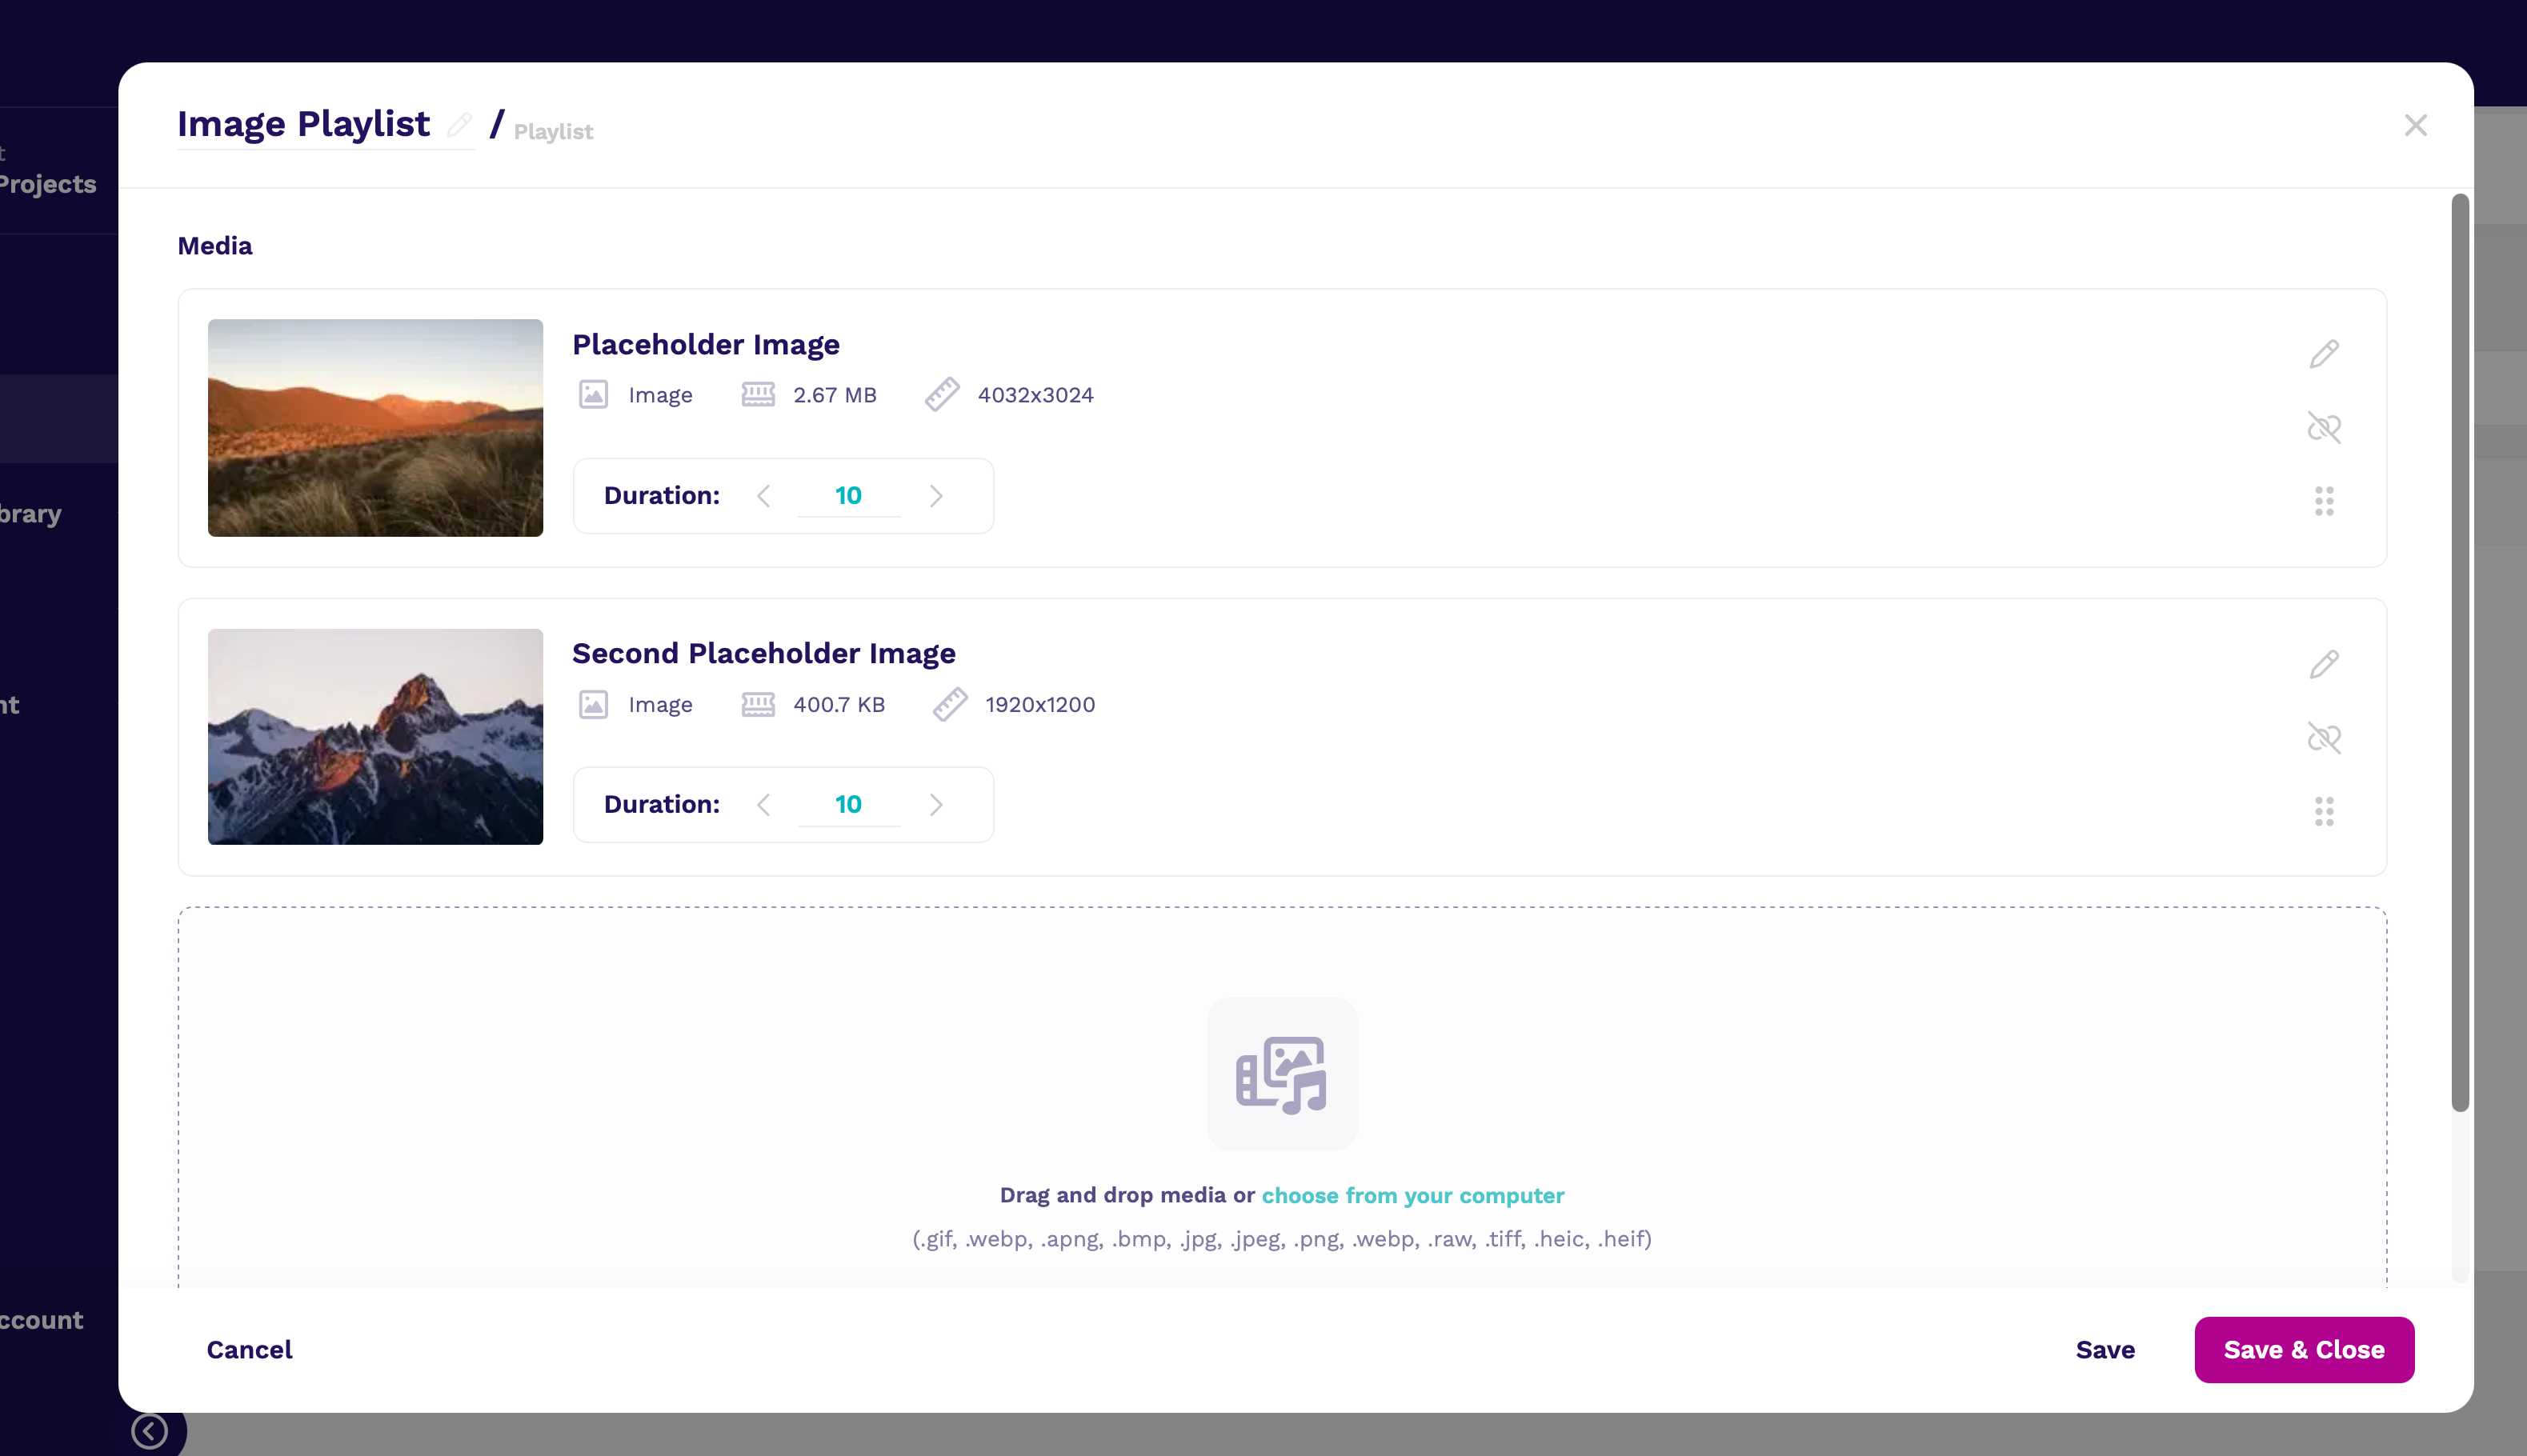Edit the Placeholder Image item
This screenshot has width=2527, height=1456.
click(2324, 354)
